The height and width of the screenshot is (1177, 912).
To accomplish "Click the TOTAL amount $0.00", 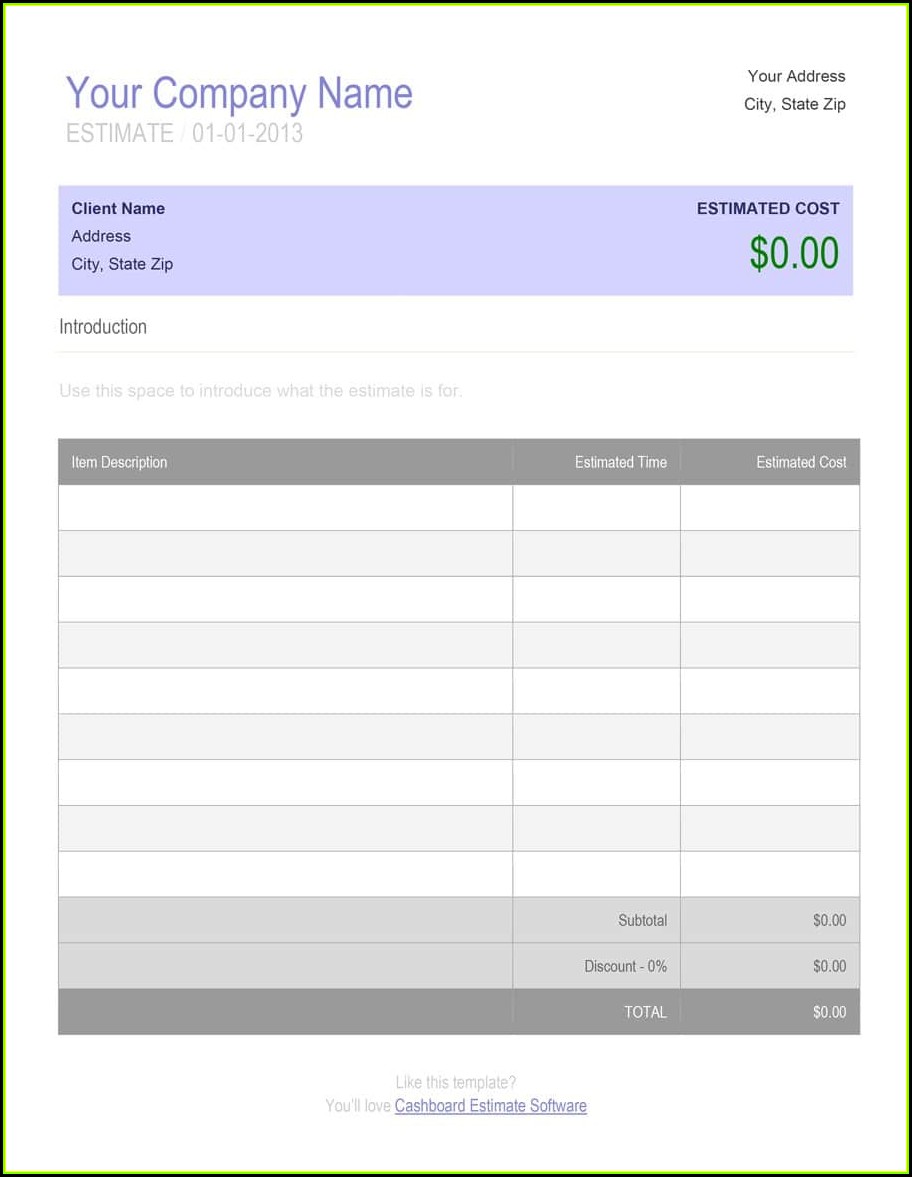I will click(829, 1013).
